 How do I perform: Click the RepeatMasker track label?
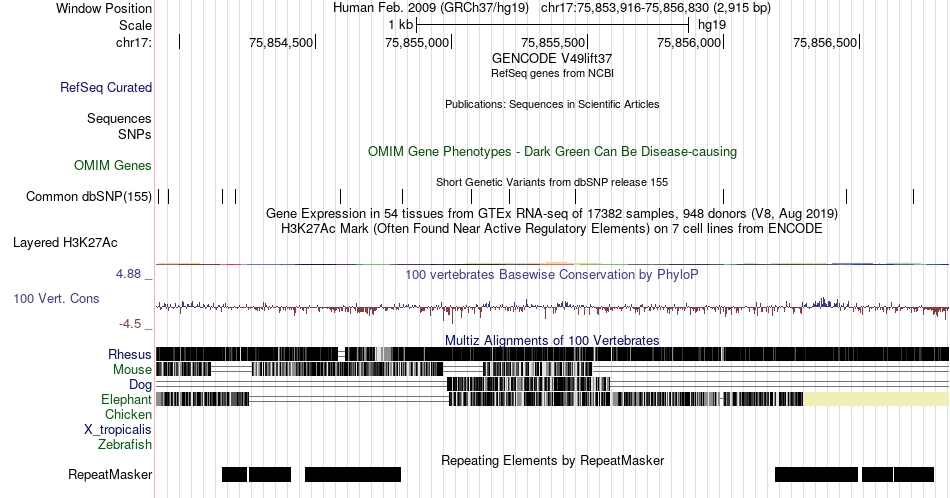coord(110,474)
